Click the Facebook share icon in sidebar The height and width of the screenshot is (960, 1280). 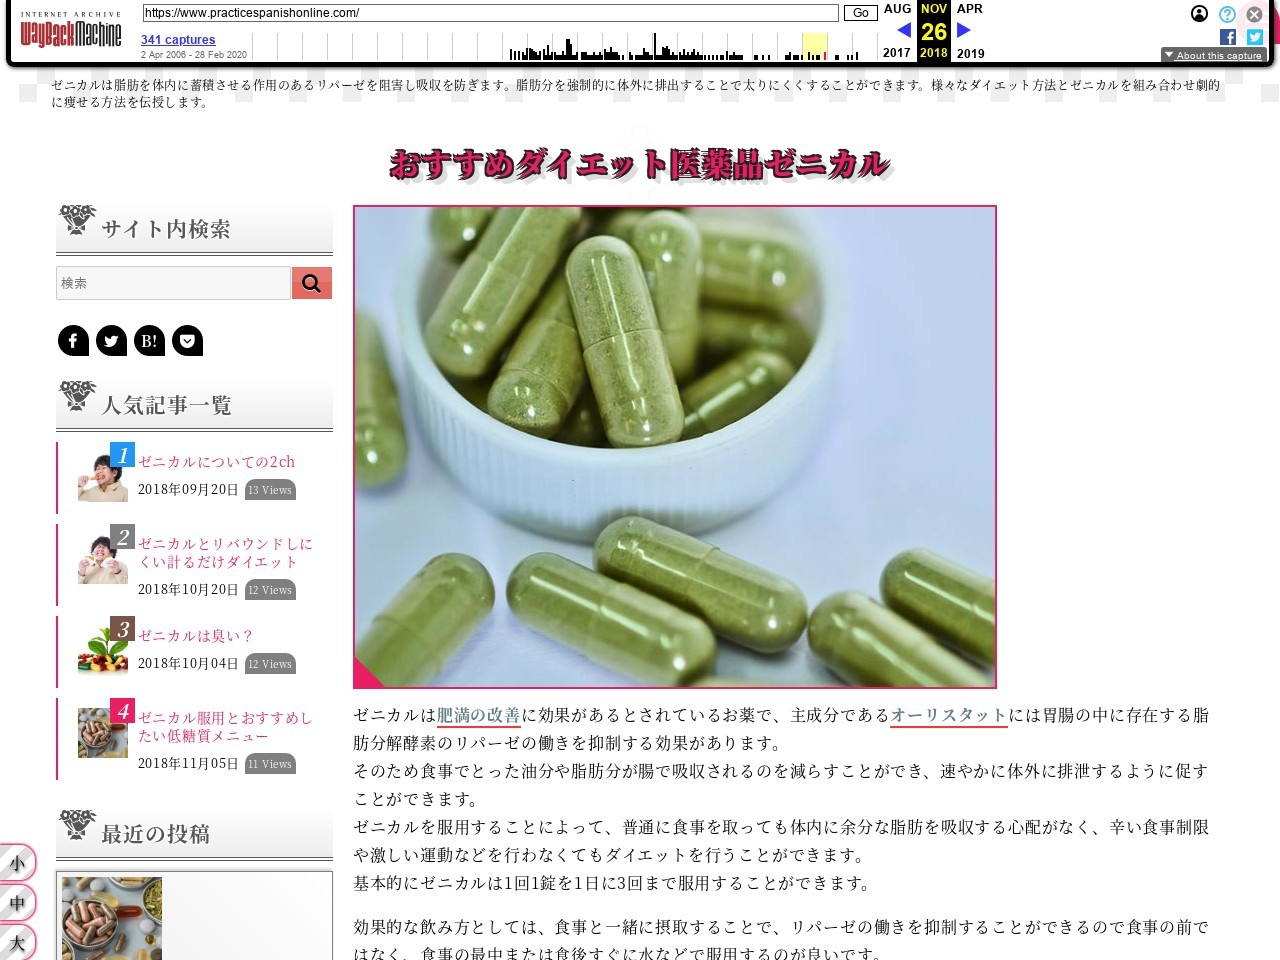point(73,341)
